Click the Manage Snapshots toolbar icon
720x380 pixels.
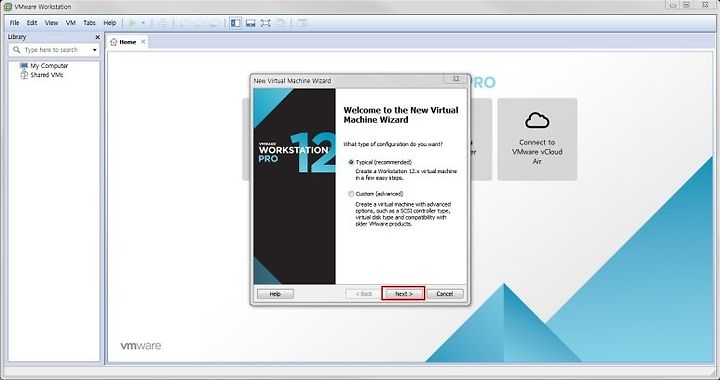[214, 23]
